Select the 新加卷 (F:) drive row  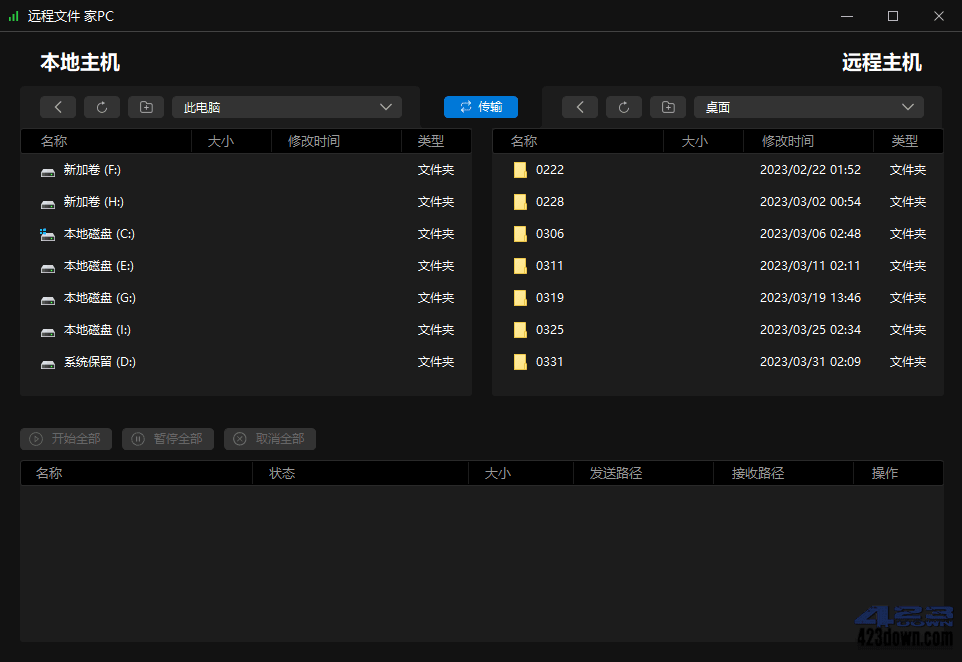92,170
